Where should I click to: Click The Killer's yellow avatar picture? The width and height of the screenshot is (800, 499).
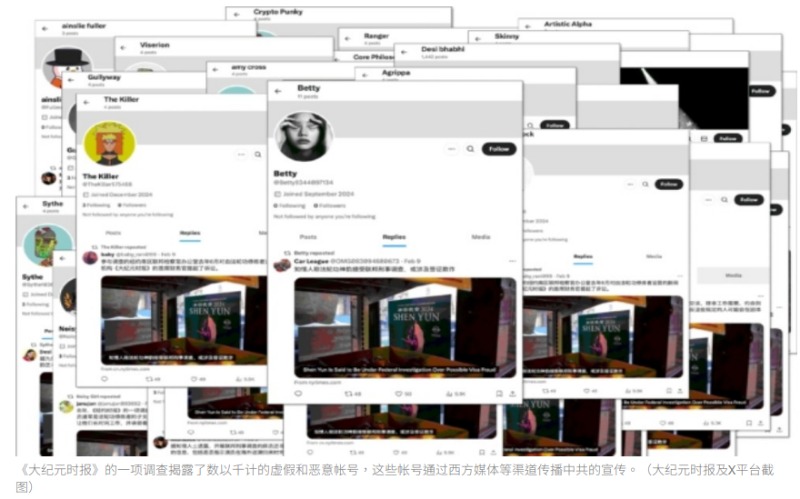click(110, 143)
